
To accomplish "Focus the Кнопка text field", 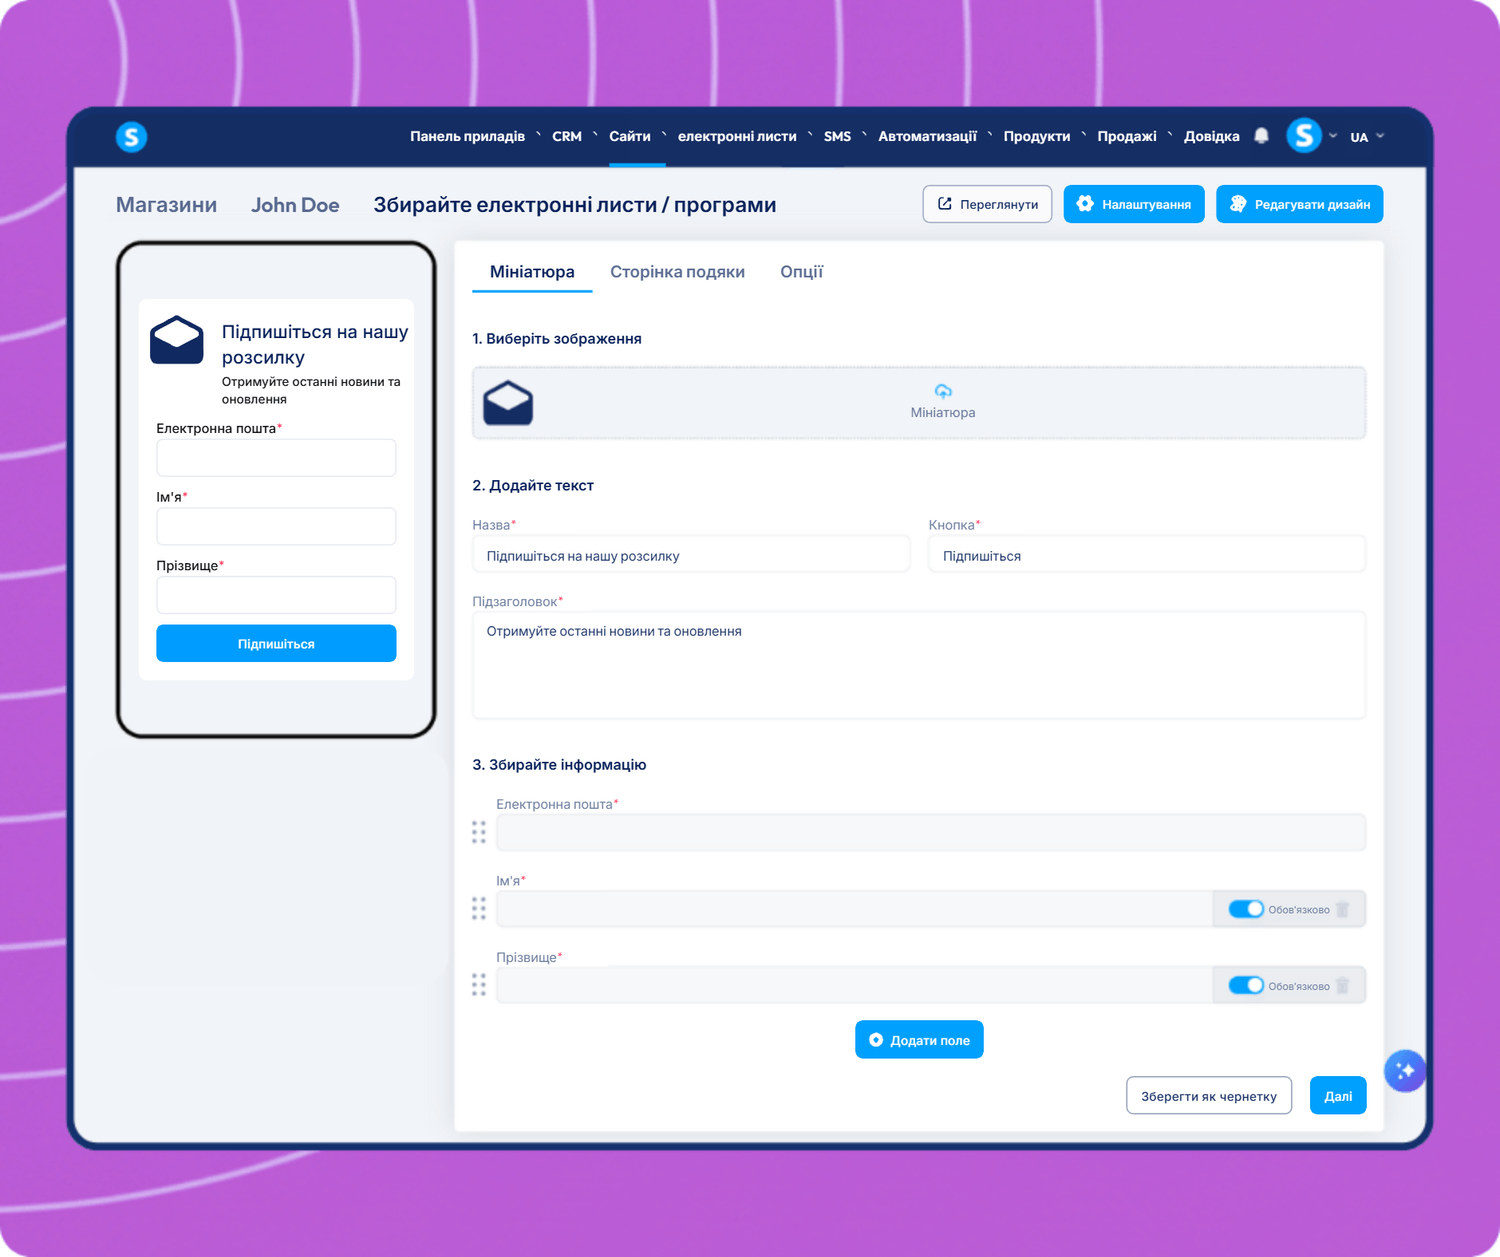I will [1147, 555].
